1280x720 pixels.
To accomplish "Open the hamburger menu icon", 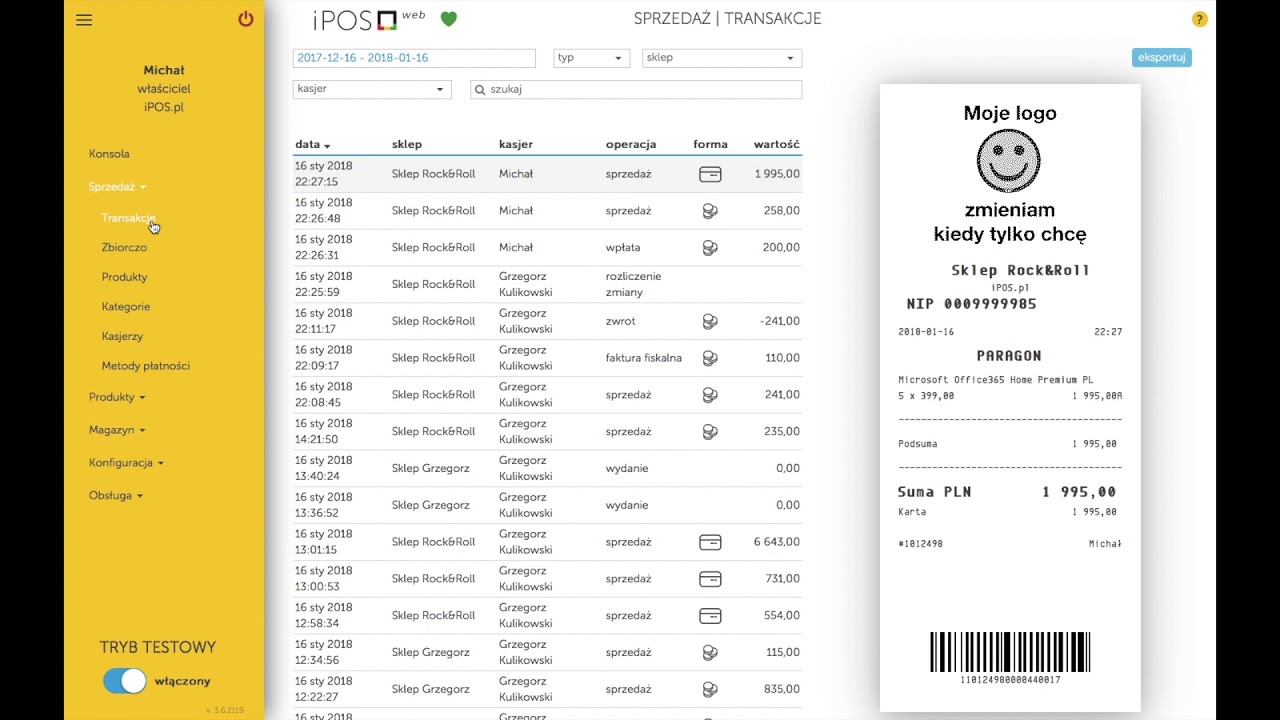I will click(x=84, y=20).
